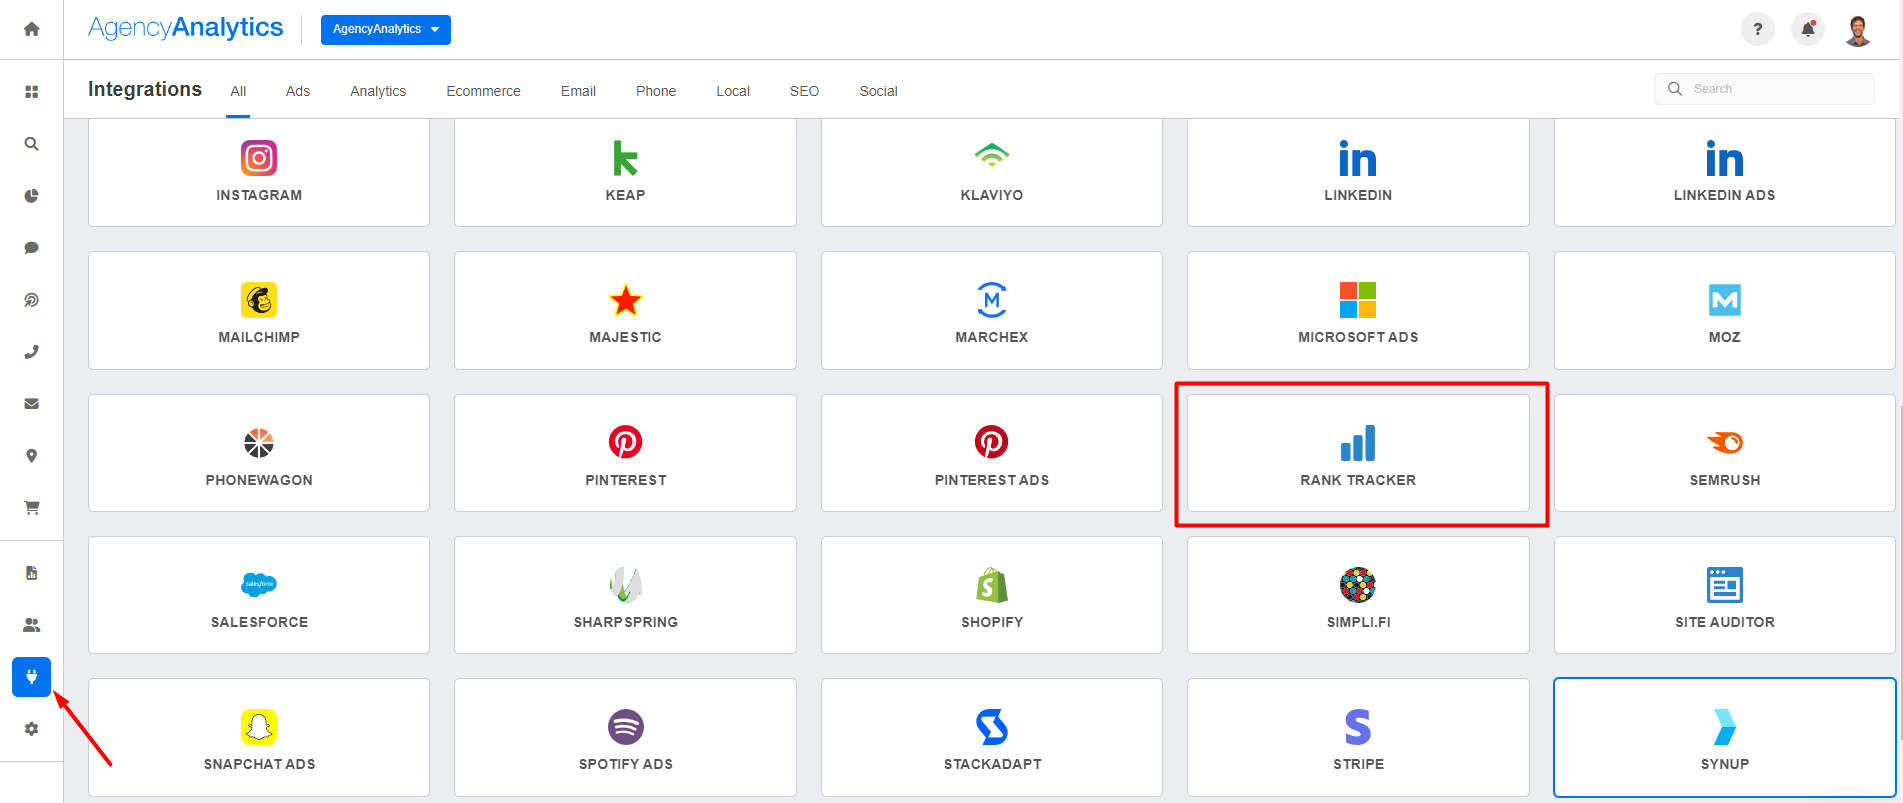
Task: Click the STRIPE card label text
Action: click(1358, 764)
